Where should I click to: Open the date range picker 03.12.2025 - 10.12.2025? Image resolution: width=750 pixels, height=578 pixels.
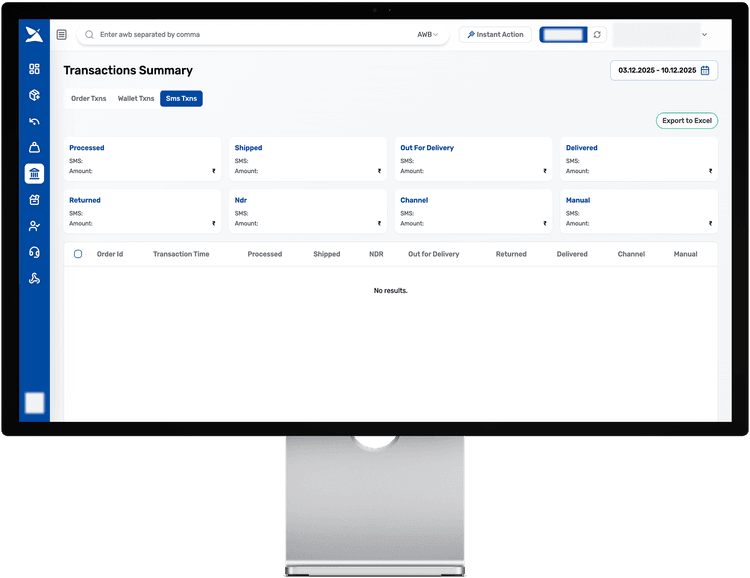click(664, 70)
